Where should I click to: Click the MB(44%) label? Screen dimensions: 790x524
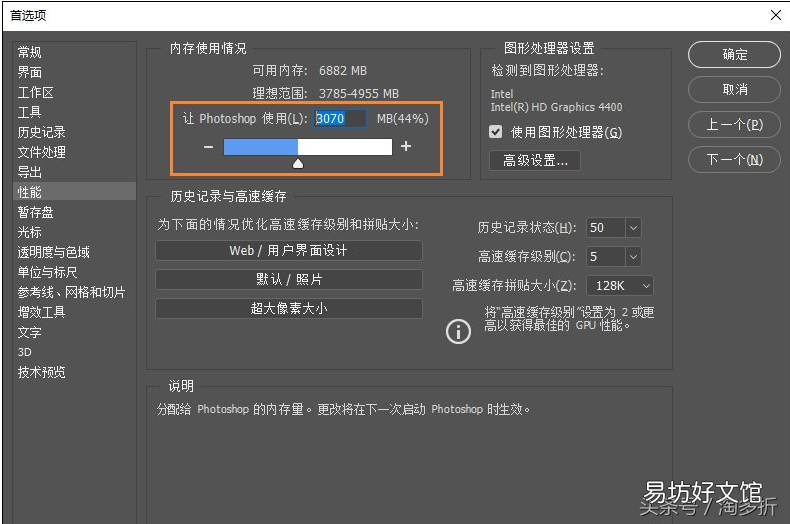pos(403,119)
